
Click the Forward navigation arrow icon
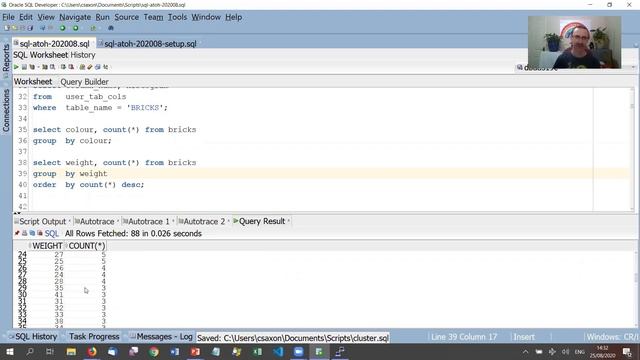tap(51, 28)
